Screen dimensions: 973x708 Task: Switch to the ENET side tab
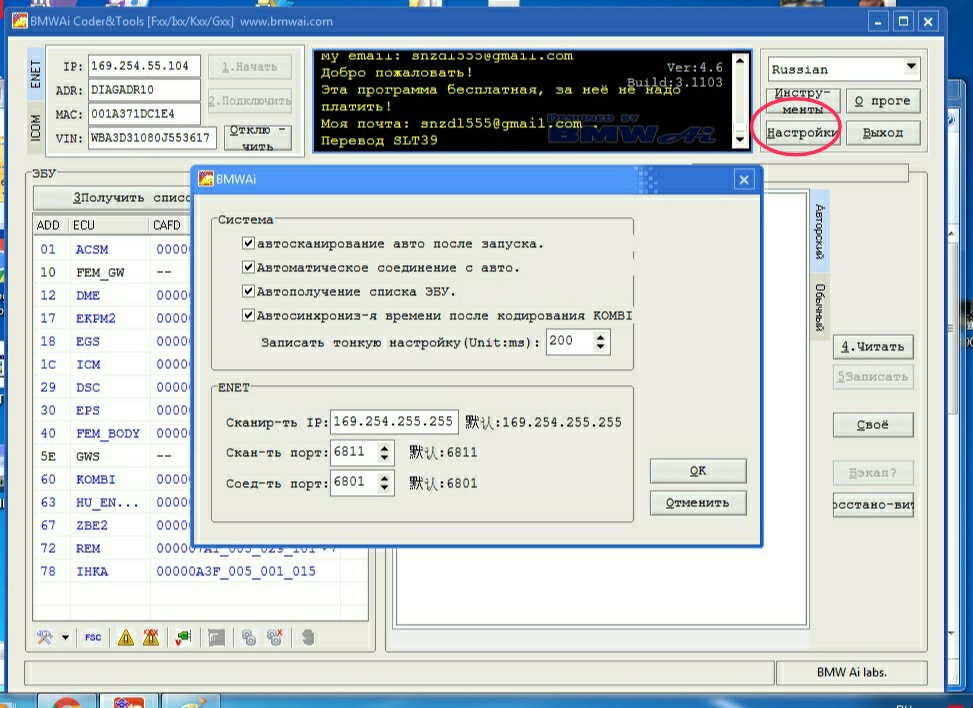tap(35, 74)
